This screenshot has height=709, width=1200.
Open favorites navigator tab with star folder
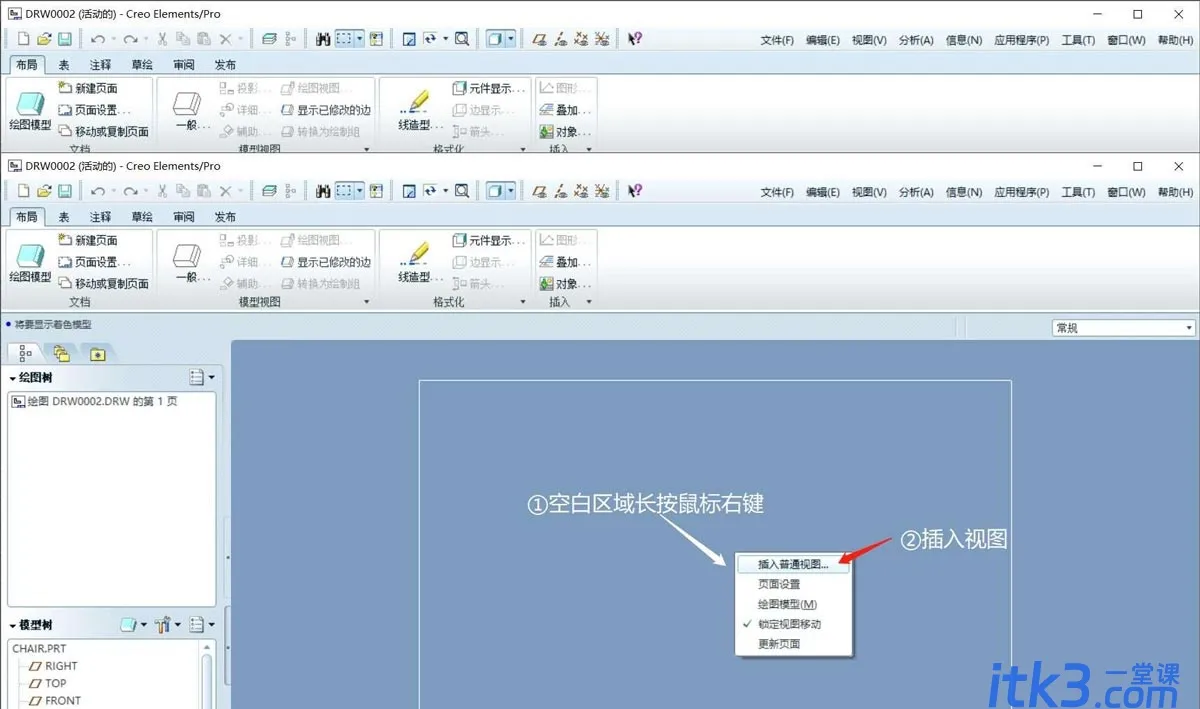click(97, 353)
